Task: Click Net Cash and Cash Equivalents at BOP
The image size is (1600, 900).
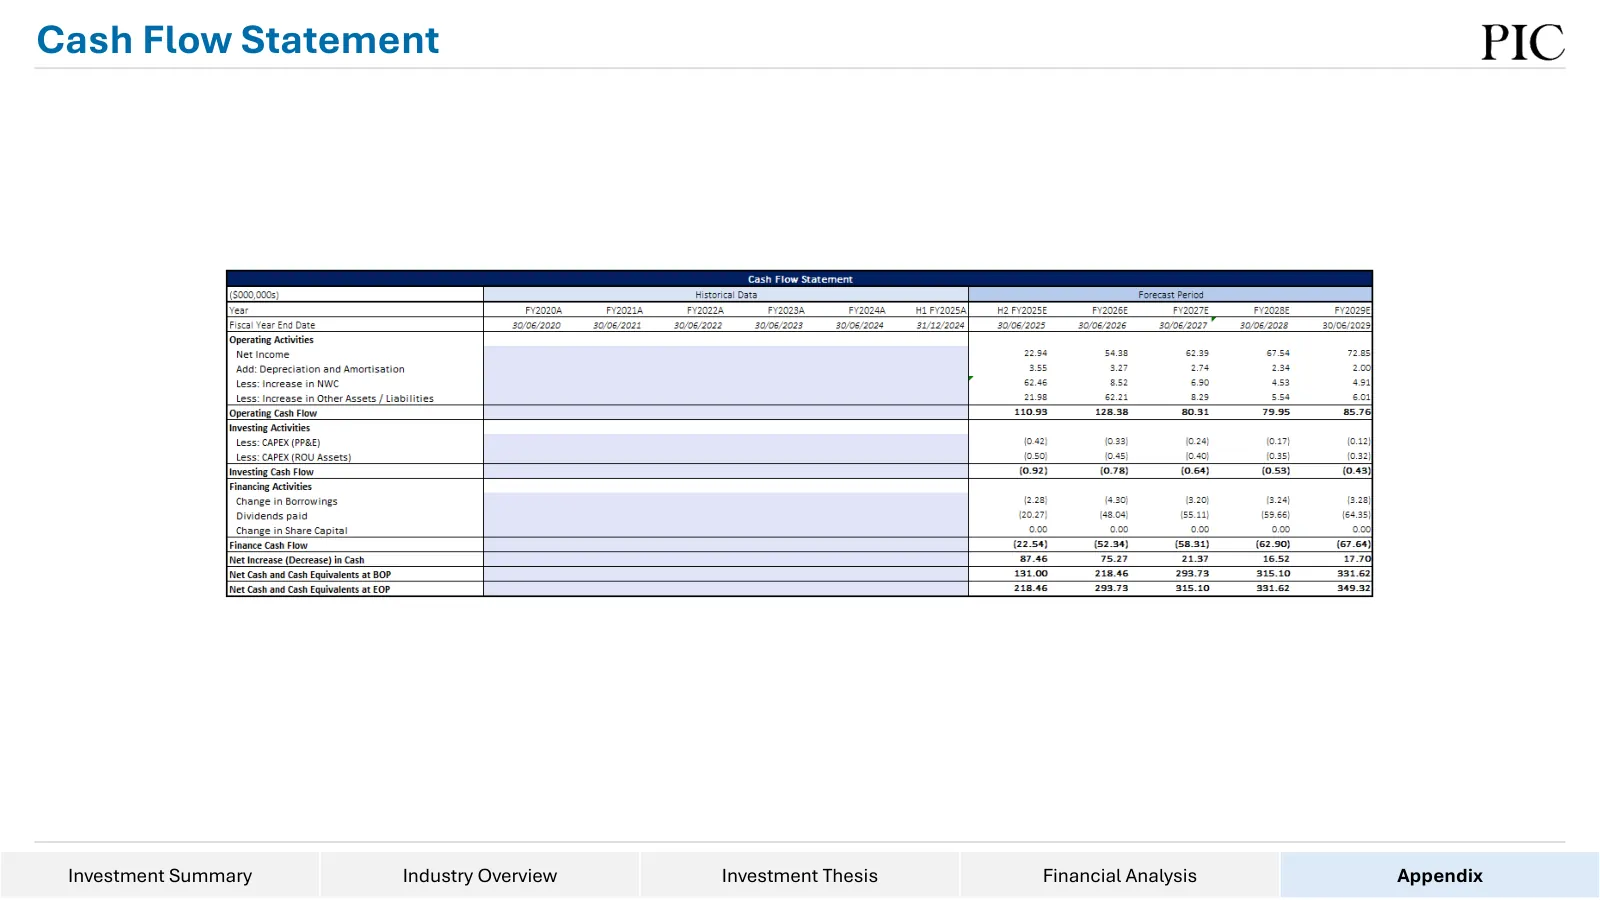Action: (x=310, y=575)
